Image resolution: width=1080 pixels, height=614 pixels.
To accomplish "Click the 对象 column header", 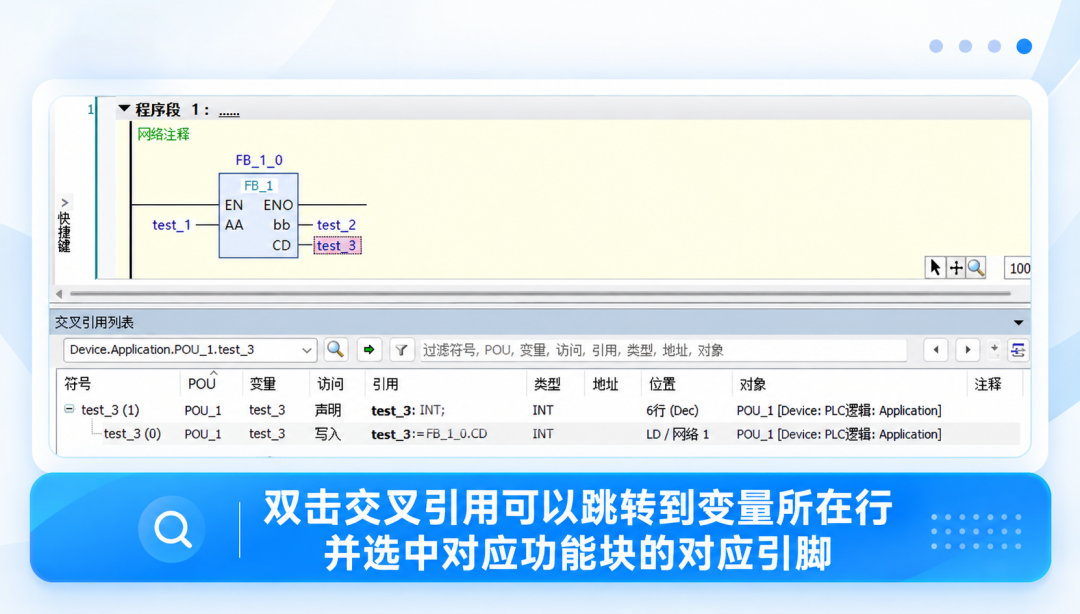I will [x=752, y=384].
